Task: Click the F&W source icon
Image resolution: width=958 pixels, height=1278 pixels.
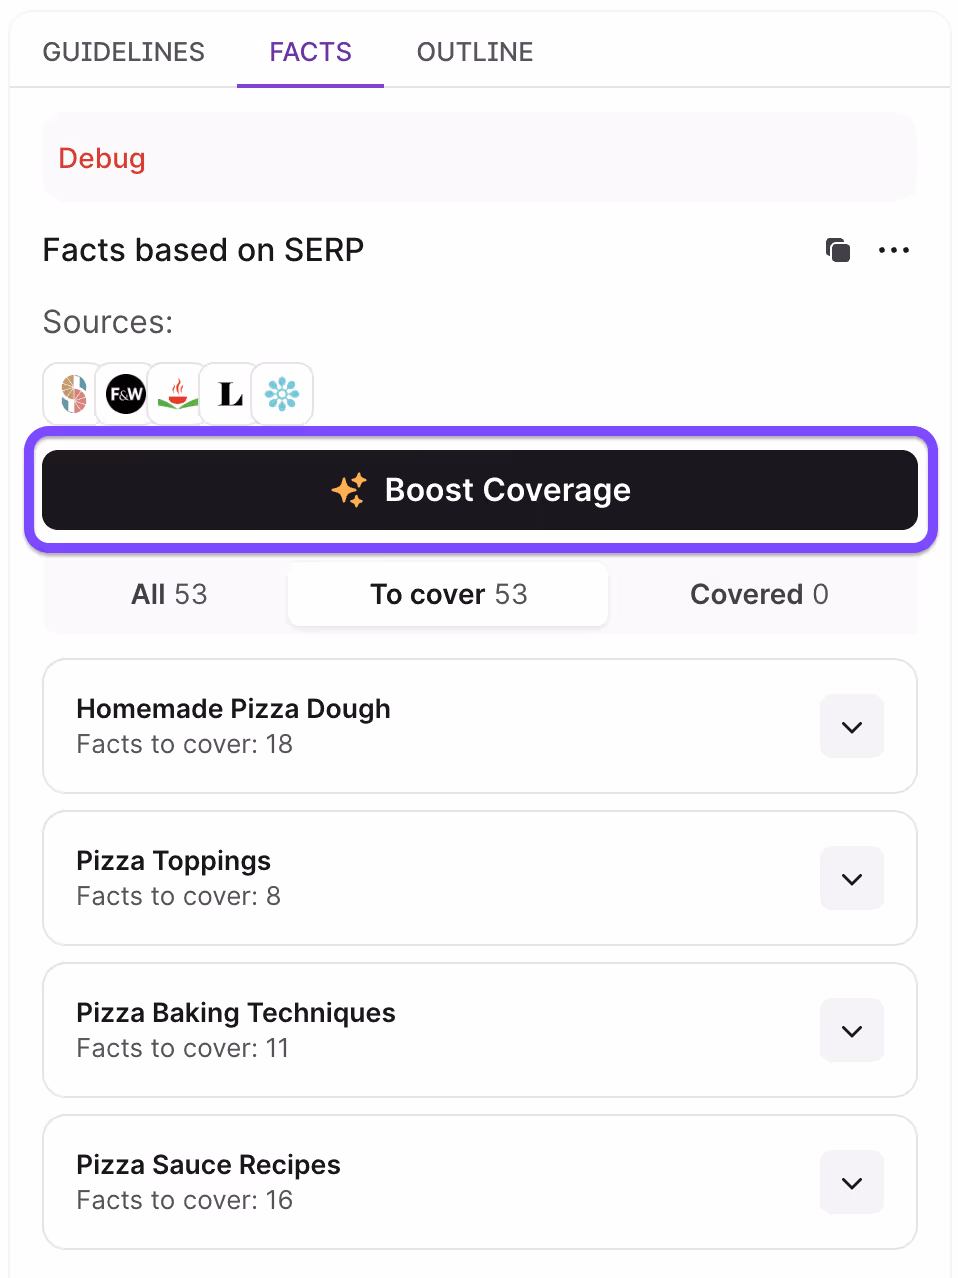Action: [x=126, y=394]
